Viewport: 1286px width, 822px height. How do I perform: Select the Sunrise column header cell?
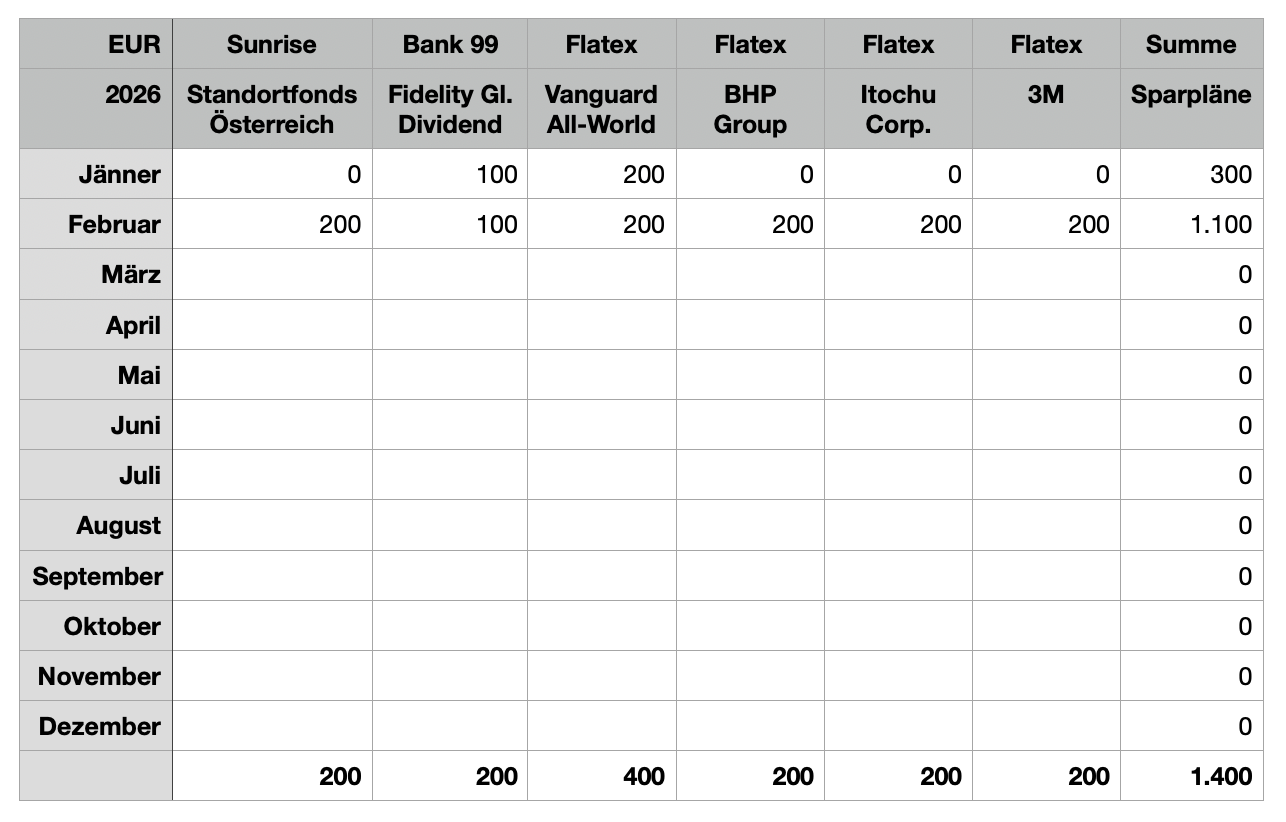point(271,44)
